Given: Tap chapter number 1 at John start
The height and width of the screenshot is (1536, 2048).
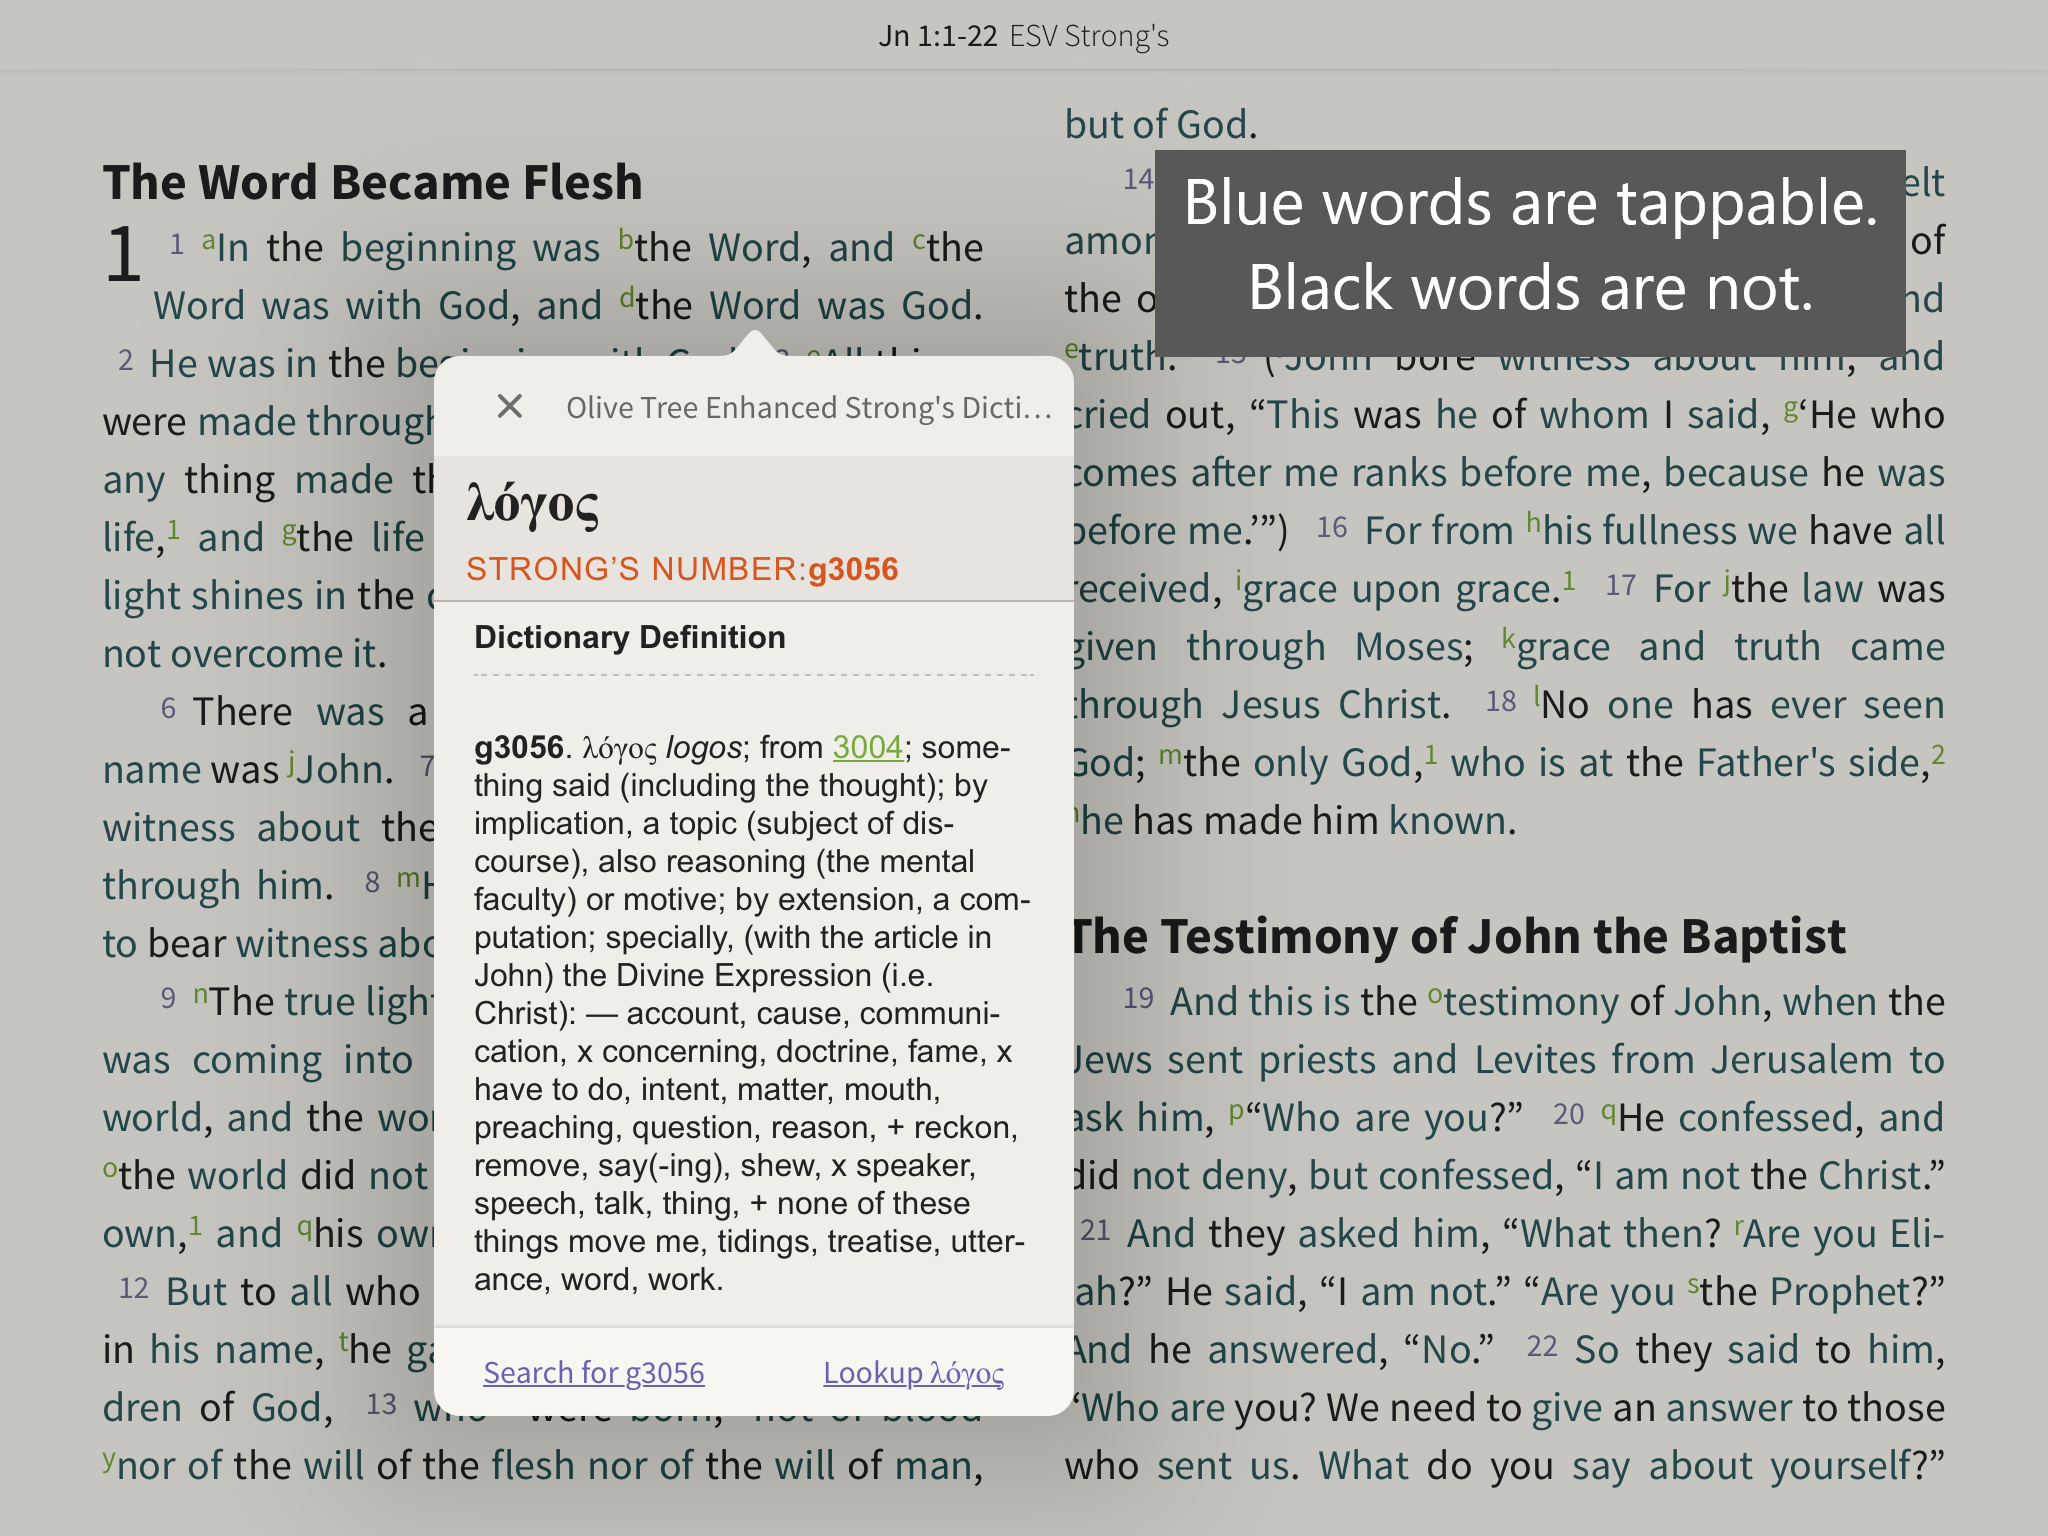Looking at the screenshot, I should point(123,253).
